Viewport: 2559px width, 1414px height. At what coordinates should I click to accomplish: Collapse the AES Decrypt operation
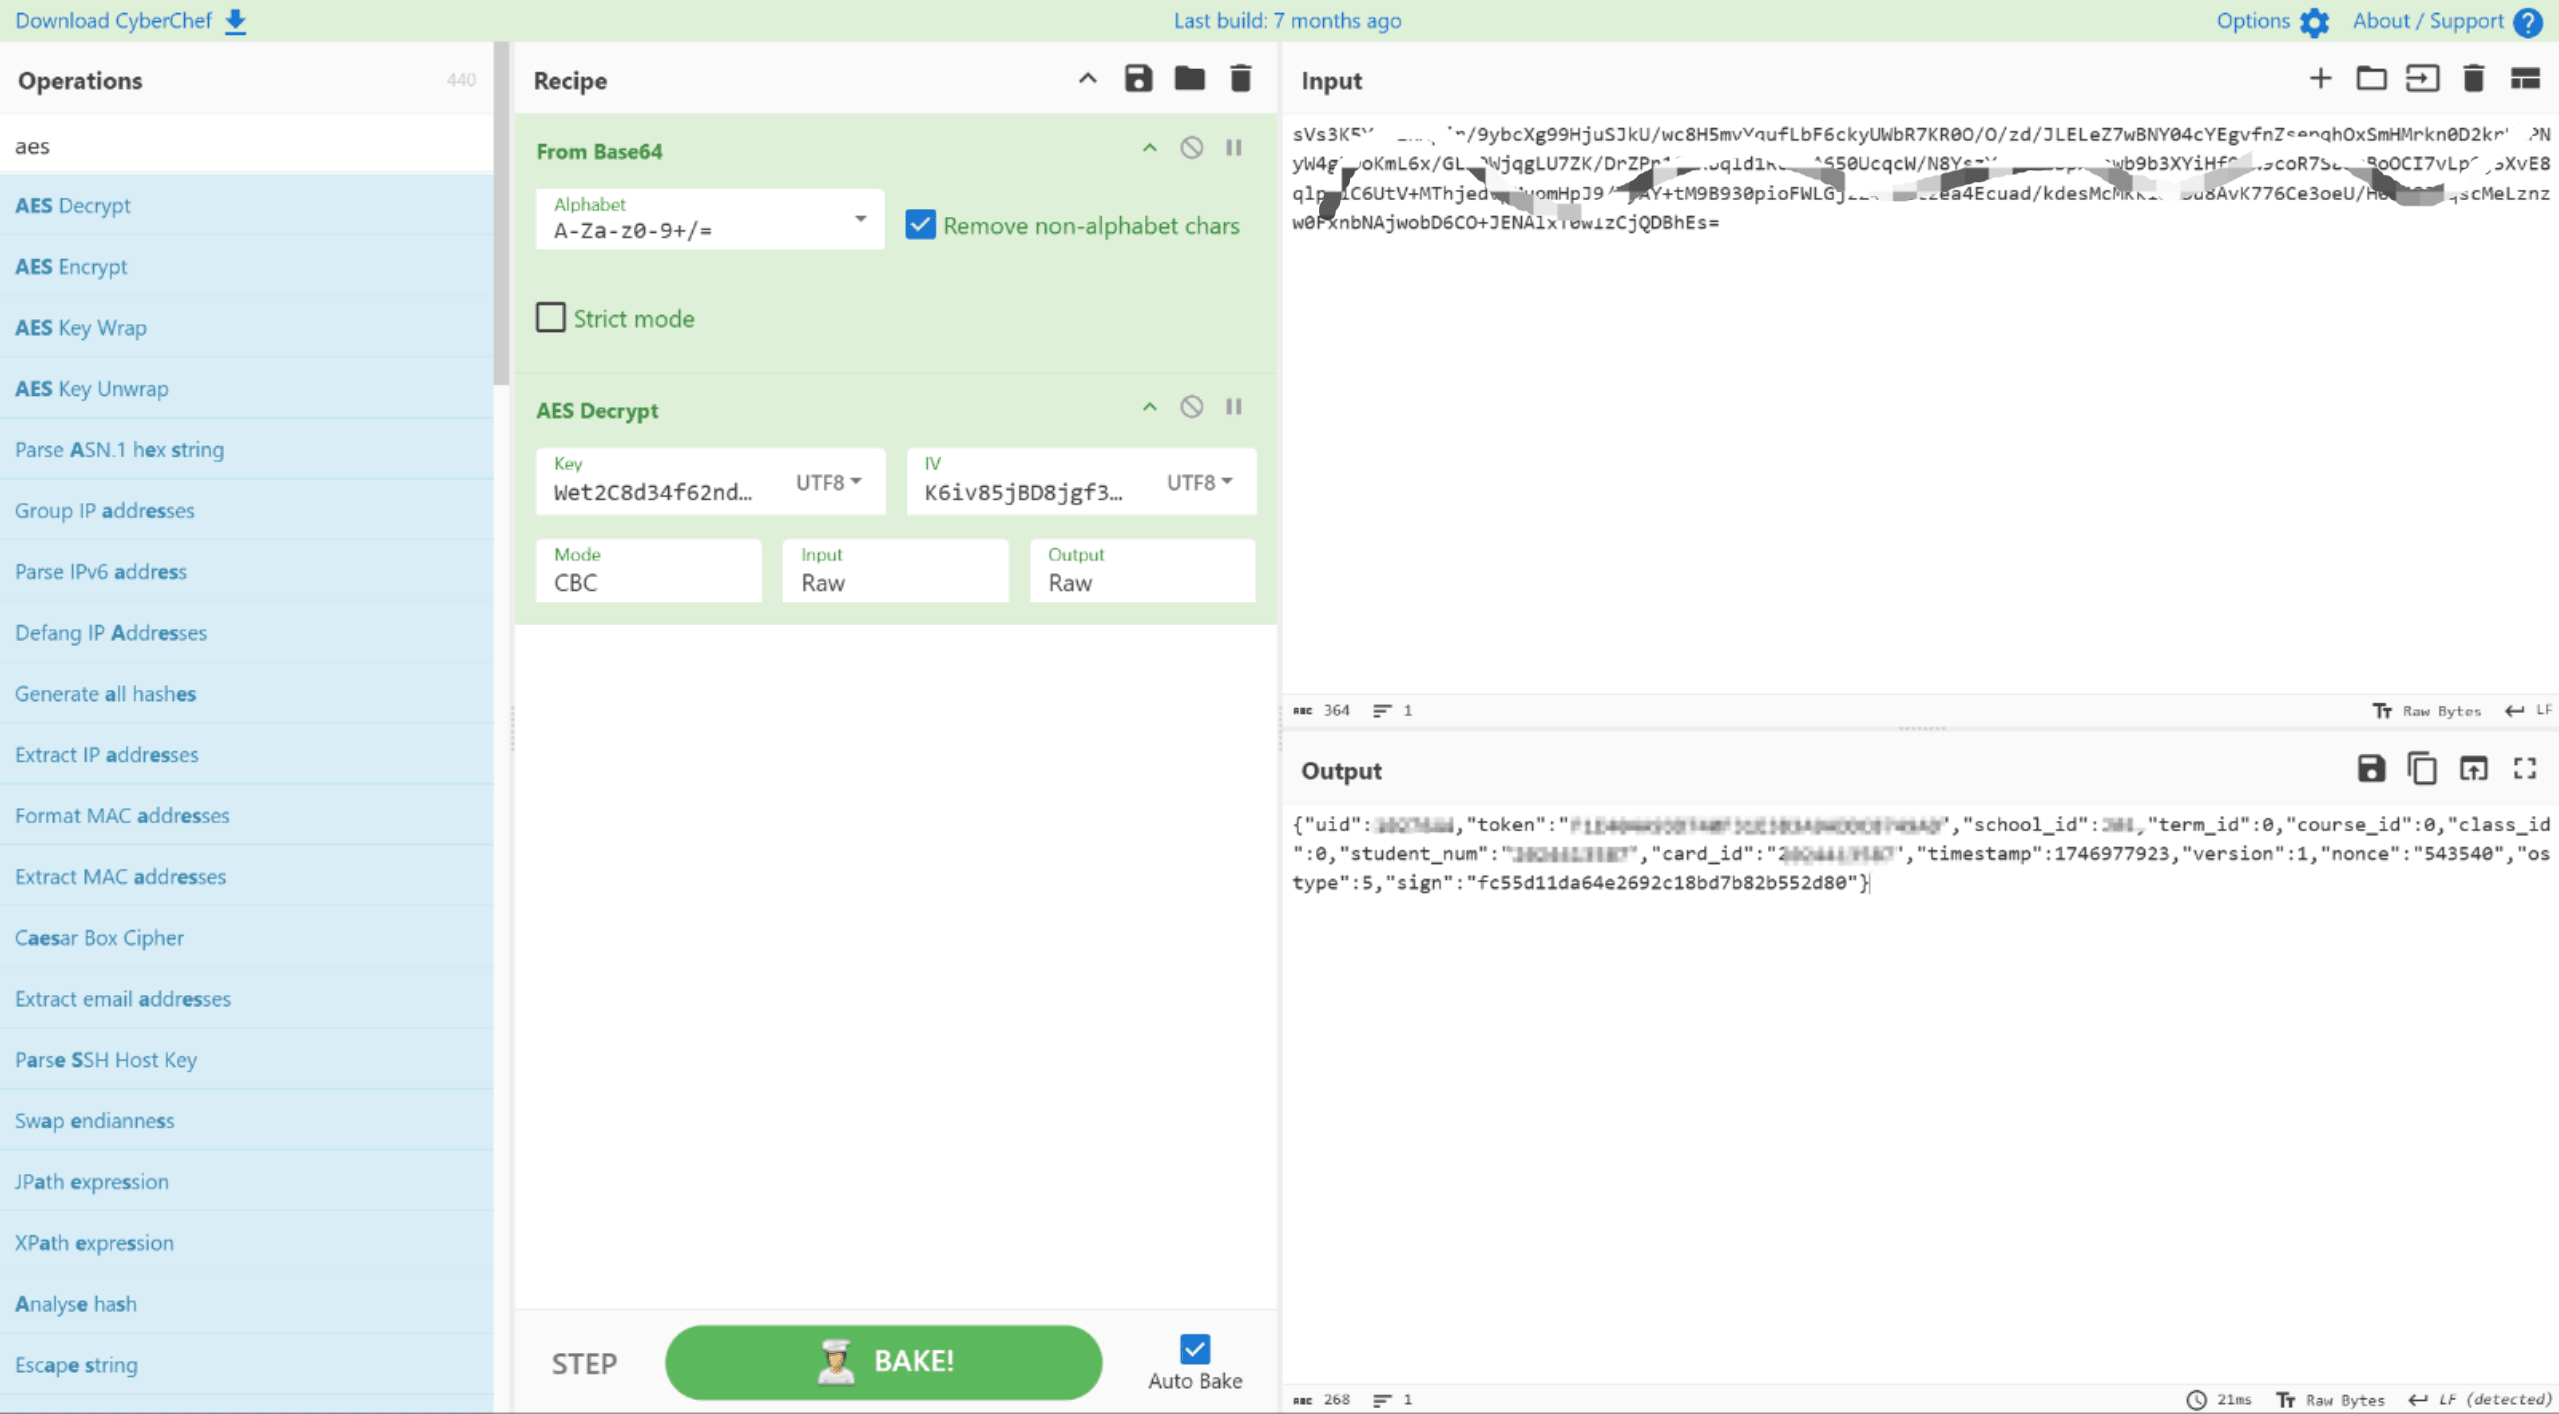point(1148,406)
